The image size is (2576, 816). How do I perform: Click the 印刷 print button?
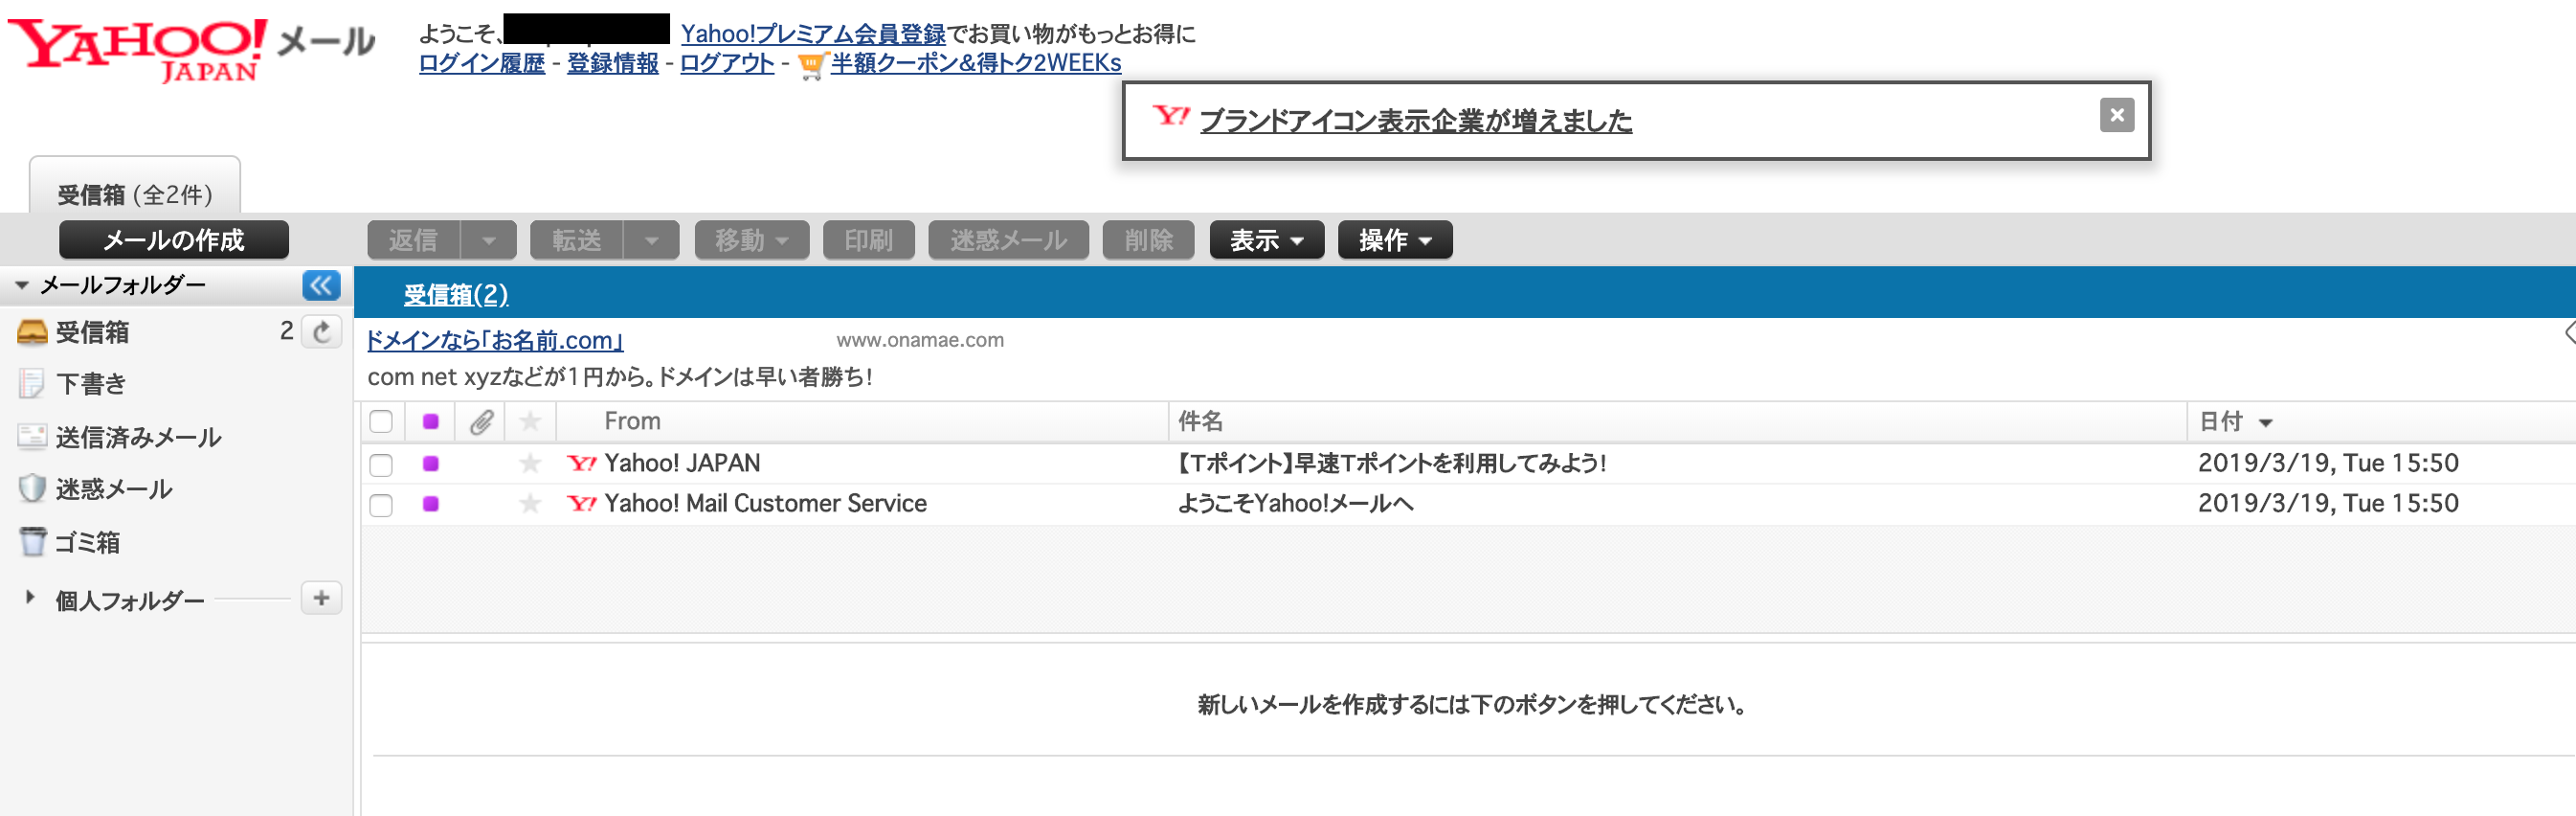pos(868,240)
